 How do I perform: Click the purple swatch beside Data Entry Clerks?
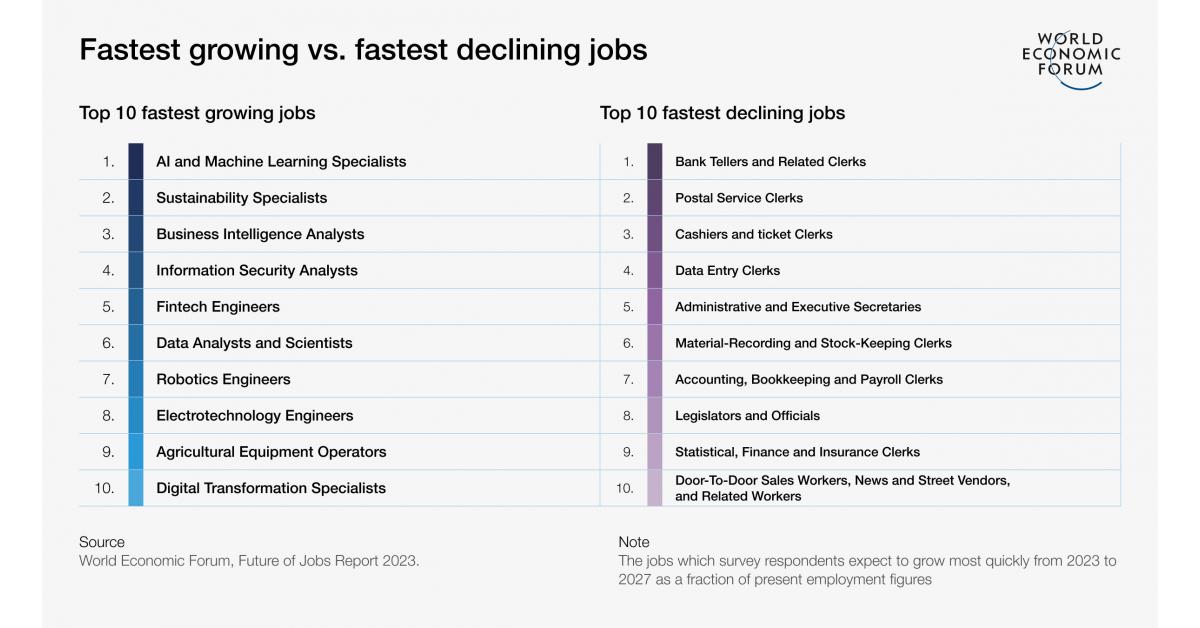pyautogui.click(x=655, y=270)
